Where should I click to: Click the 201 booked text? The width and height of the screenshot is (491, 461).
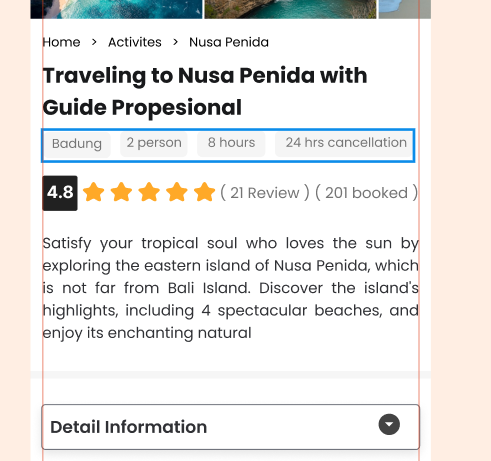click(x=366, y=193)
